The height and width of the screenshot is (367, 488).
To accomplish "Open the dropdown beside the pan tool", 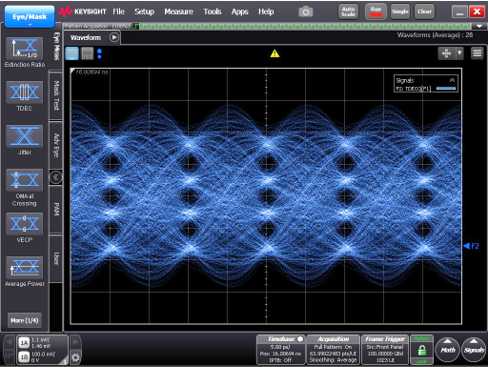I will click(459, 53).
